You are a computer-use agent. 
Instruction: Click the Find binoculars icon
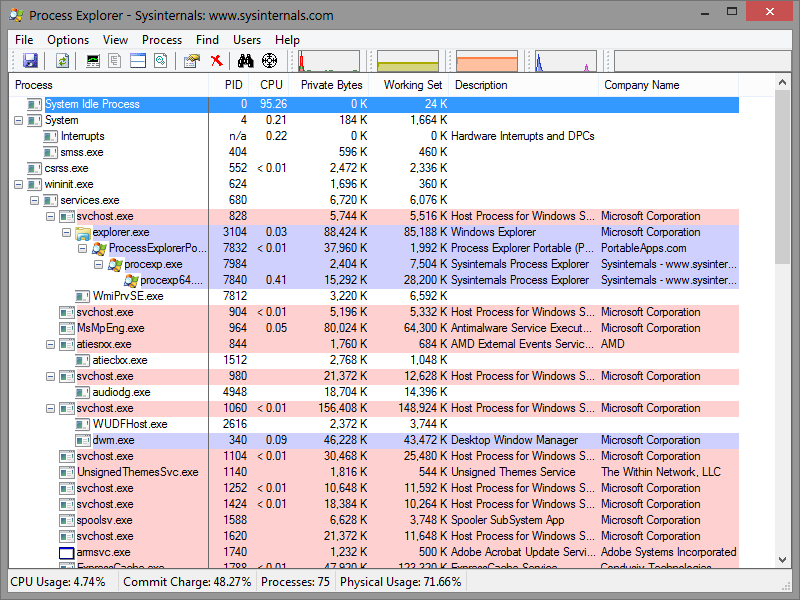click(245, 62)
